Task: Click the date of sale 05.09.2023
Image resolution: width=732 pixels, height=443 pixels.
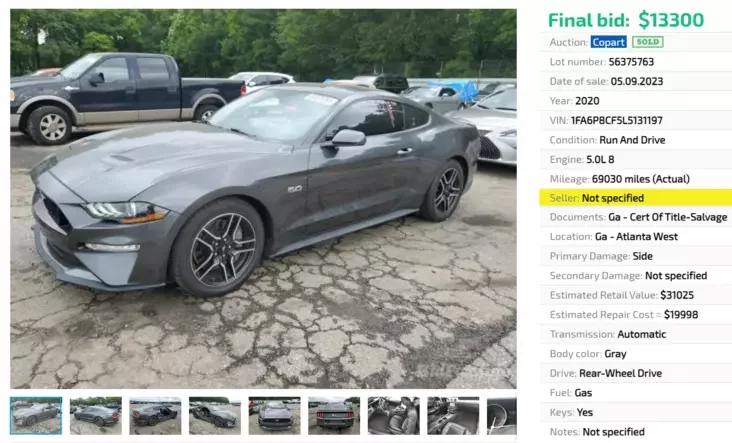Action: [x=637, y=81]
